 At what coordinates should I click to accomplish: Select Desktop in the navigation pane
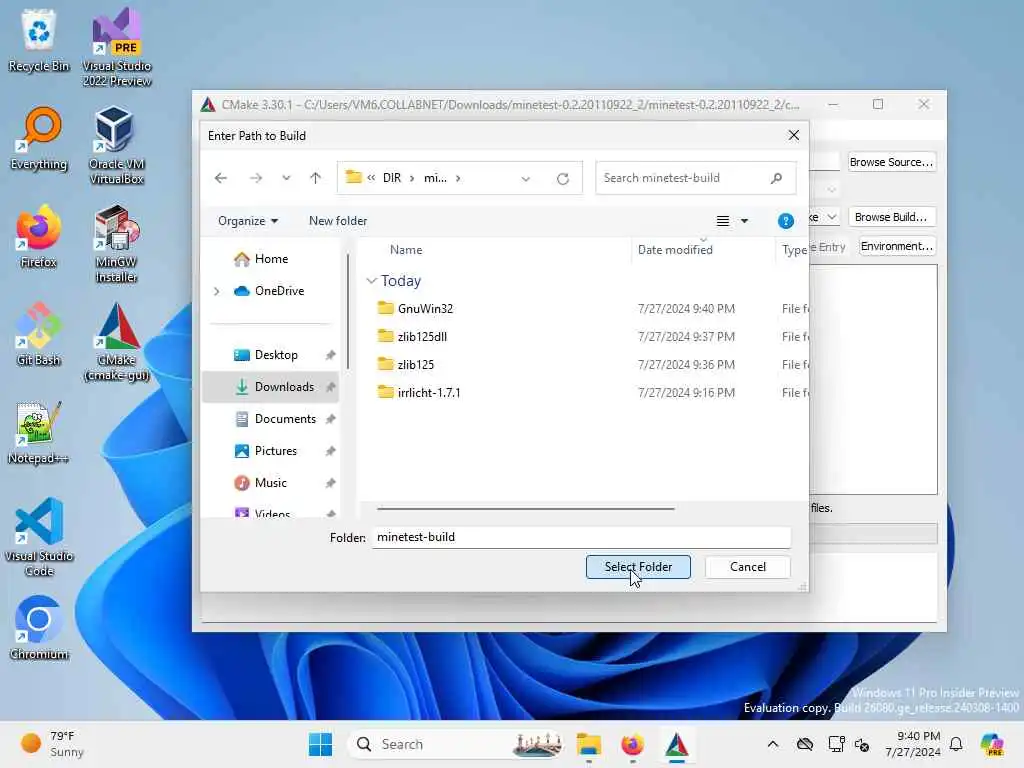pos(271,355)
